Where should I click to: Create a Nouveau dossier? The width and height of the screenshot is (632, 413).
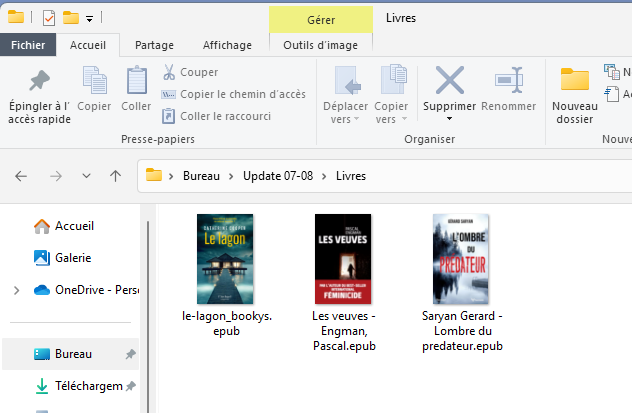tap(575, 96)
